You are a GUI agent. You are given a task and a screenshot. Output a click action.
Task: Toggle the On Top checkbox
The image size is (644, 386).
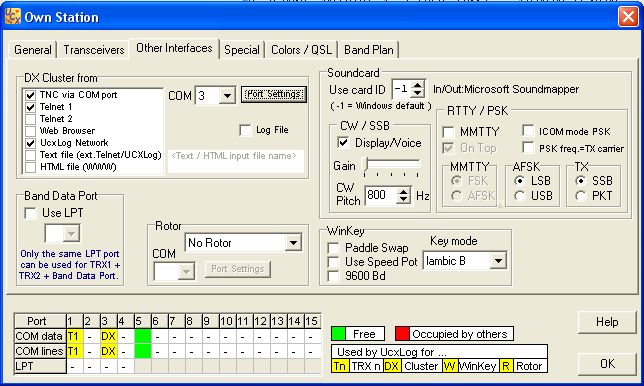448,148
